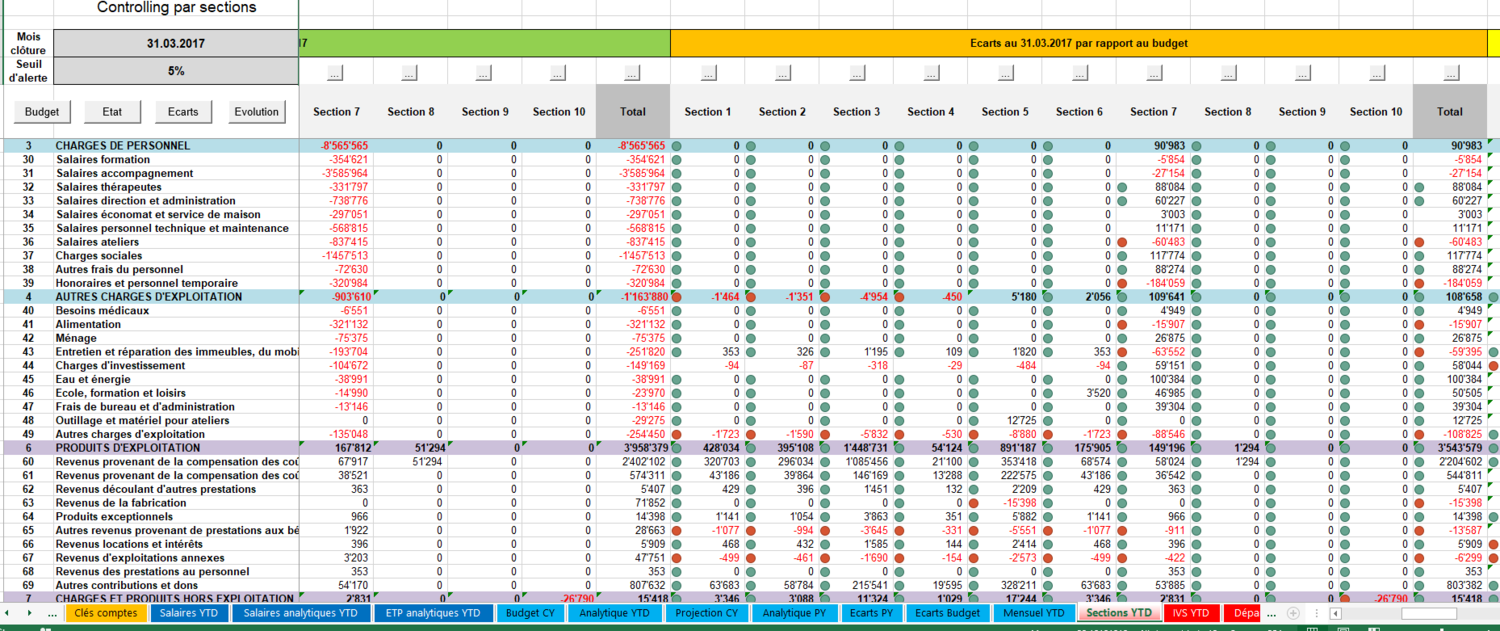1500x631 pixels.
Task: Select the alert threshold cell 5%
Action: pos(176,71)
